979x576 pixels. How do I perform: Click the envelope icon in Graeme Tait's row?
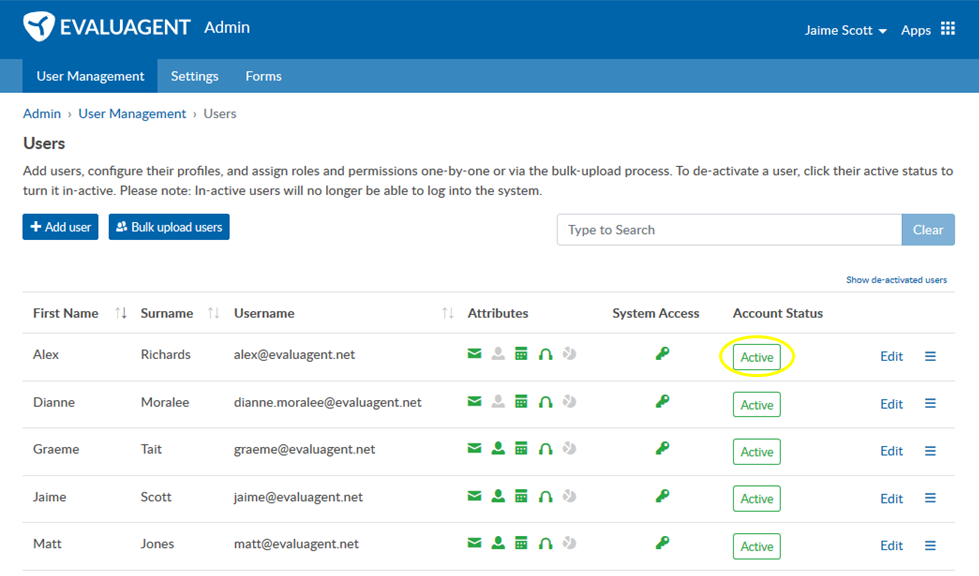[475, 448]
